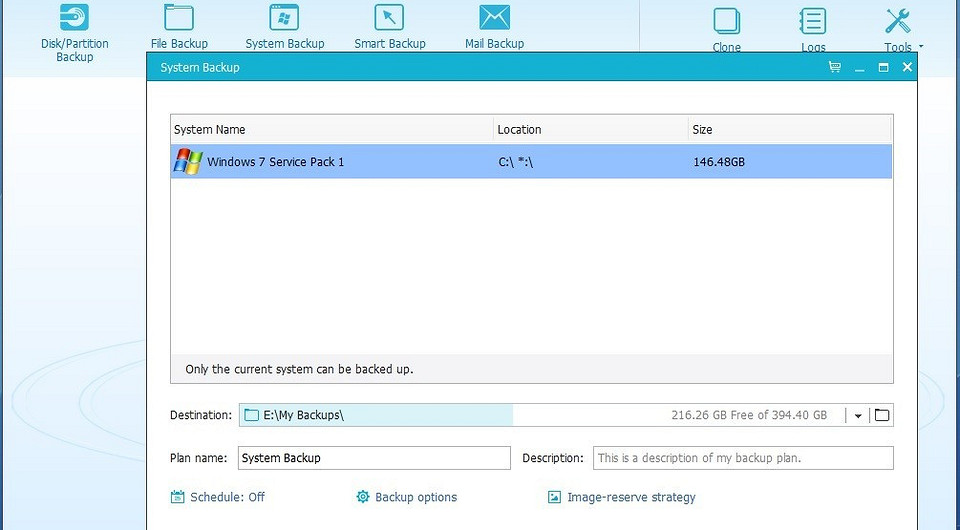
Task: Browse for destination folder icon
Action: (881, 415)
